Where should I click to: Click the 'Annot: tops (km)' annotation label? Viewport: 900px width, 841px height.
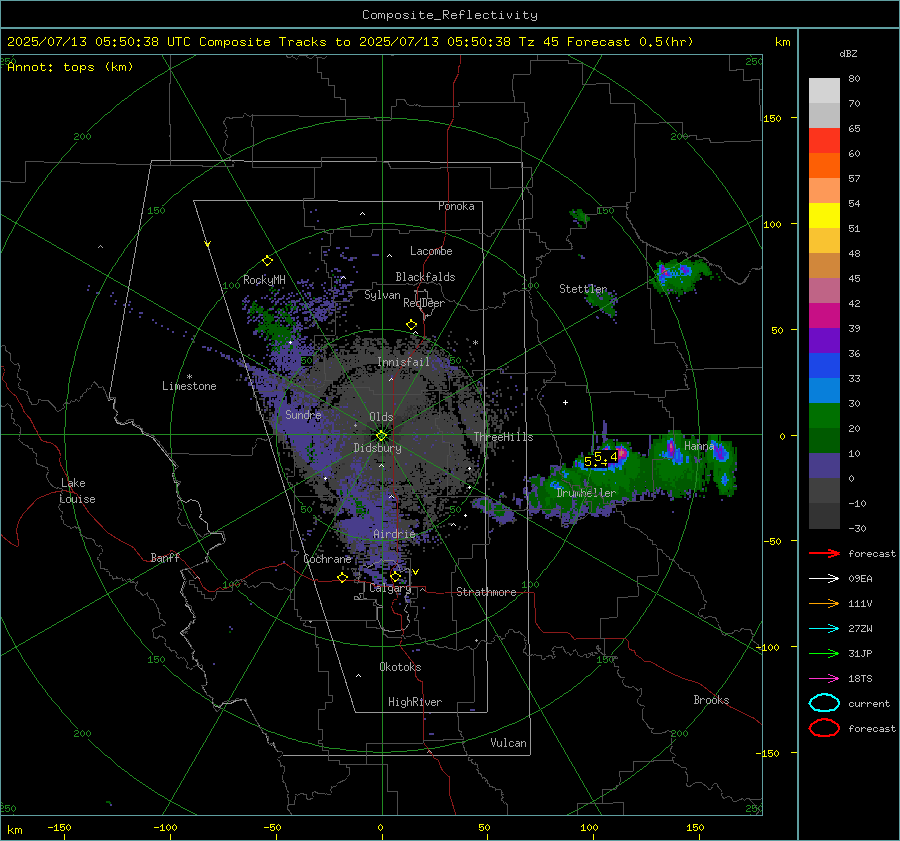click(70, 67)
